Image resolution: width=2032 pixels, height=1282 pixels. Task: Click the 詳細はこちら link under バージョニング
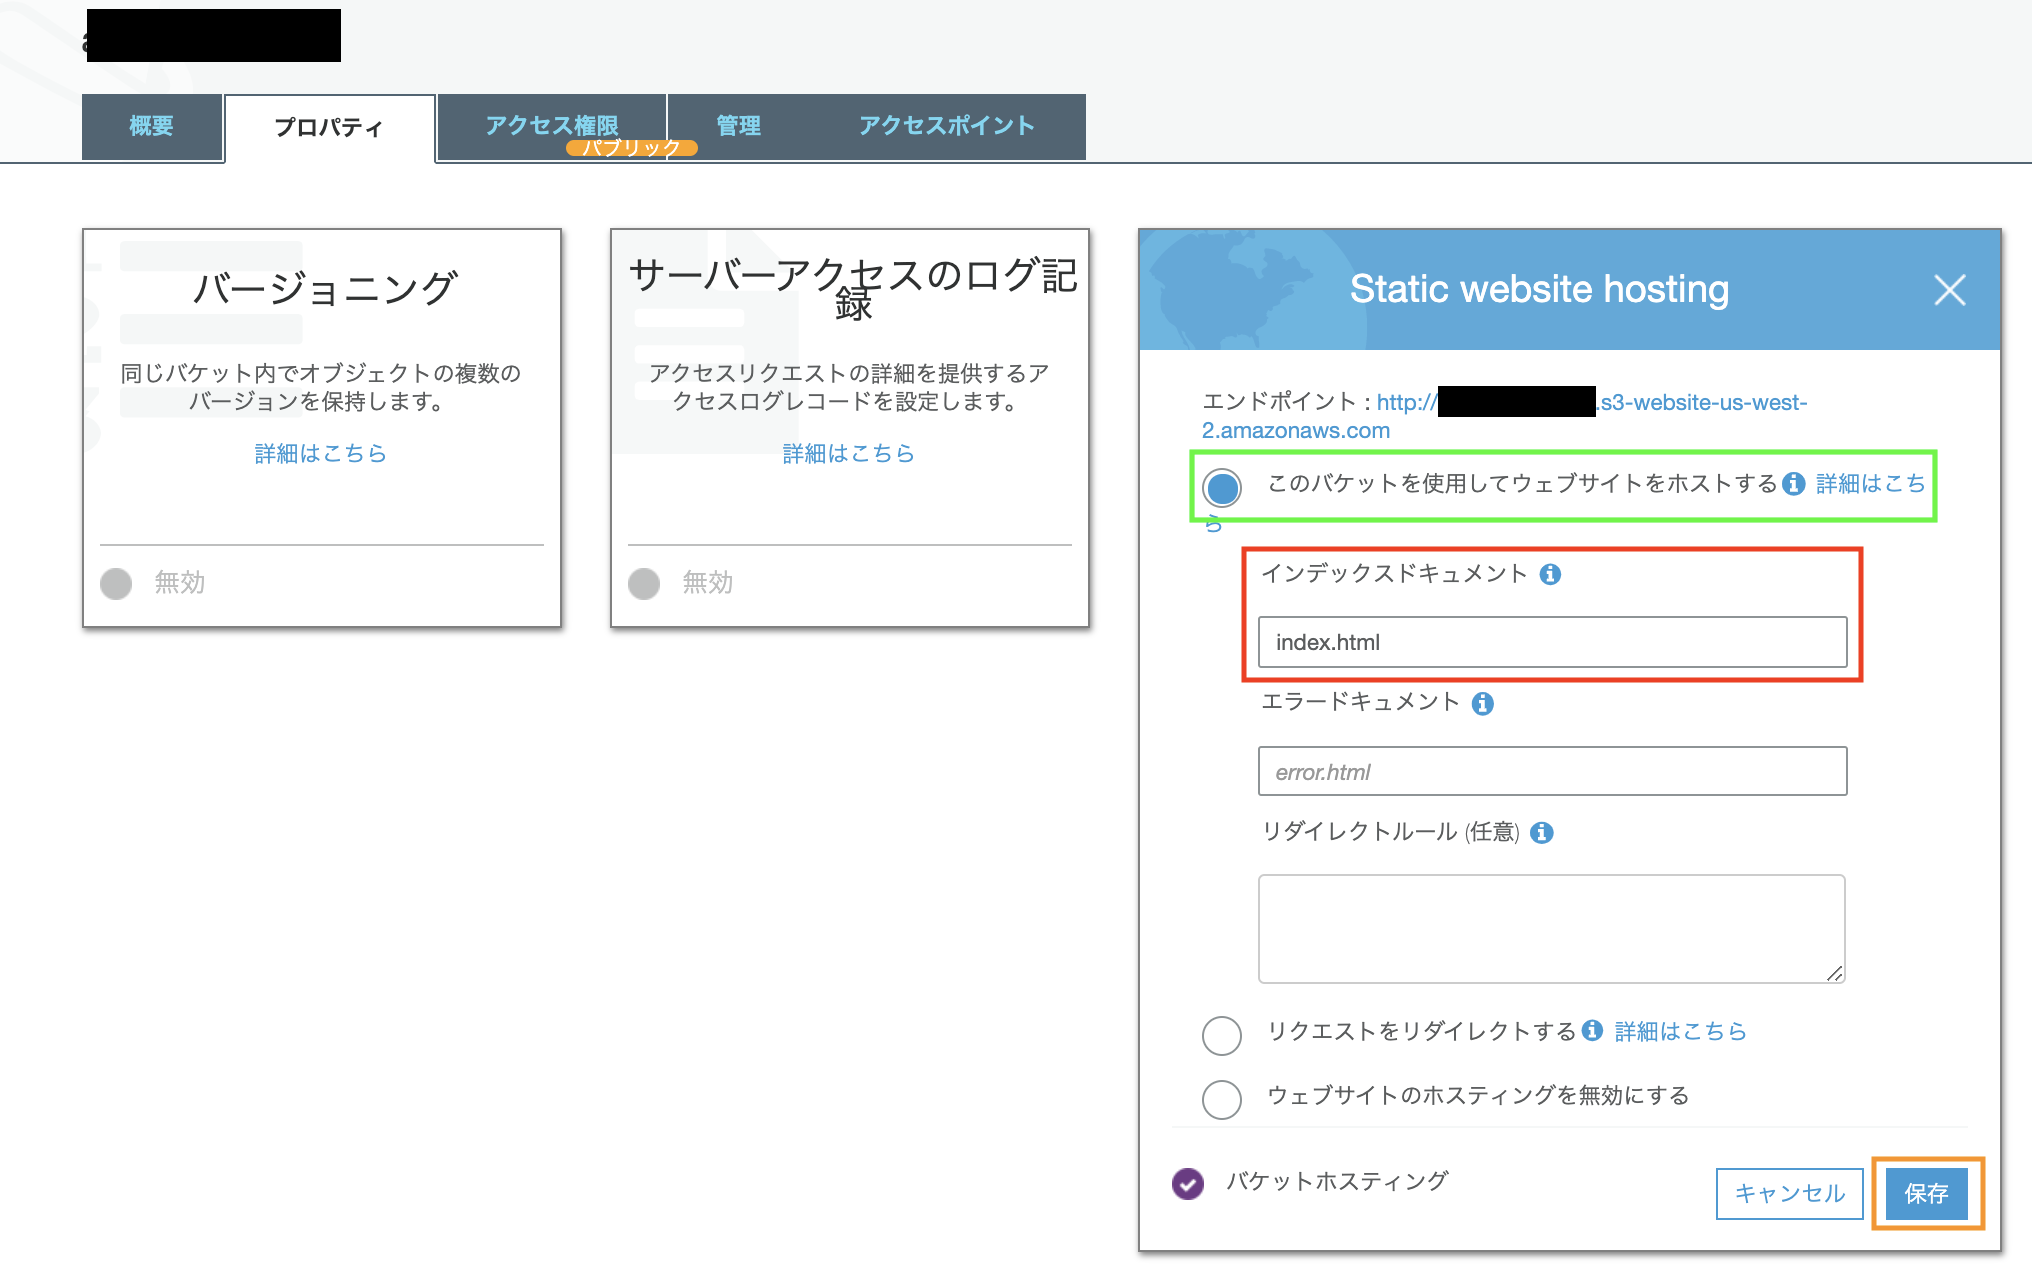(x=321, y=454)
